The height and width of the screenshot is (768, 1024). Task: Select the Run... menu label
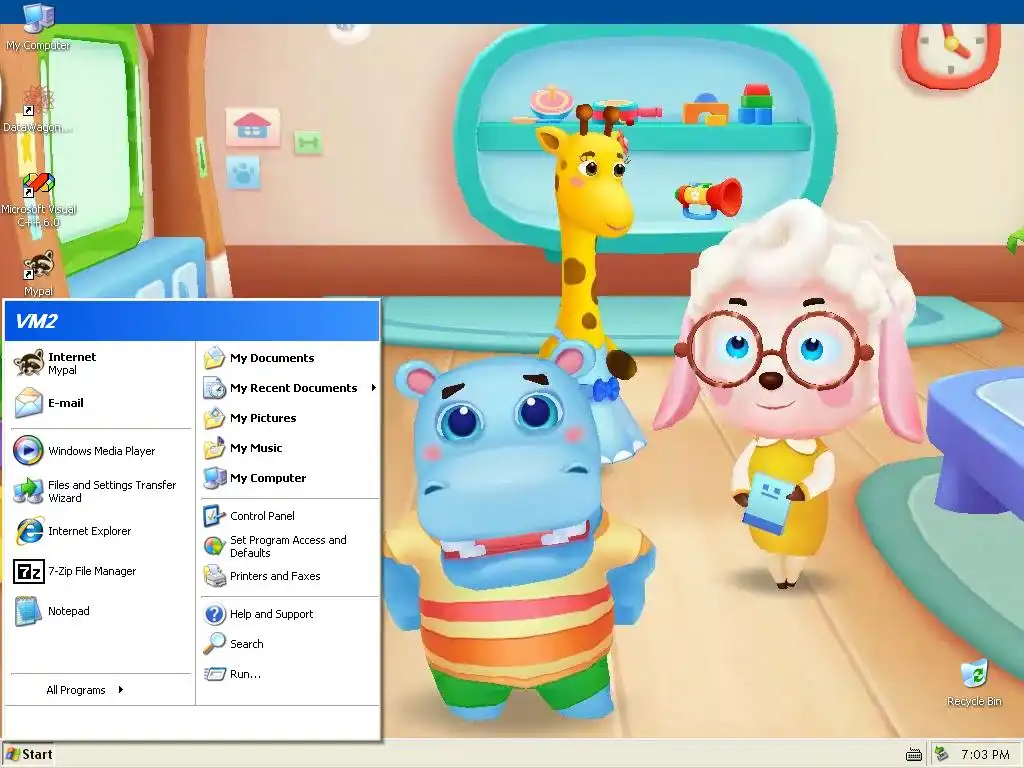245,674
